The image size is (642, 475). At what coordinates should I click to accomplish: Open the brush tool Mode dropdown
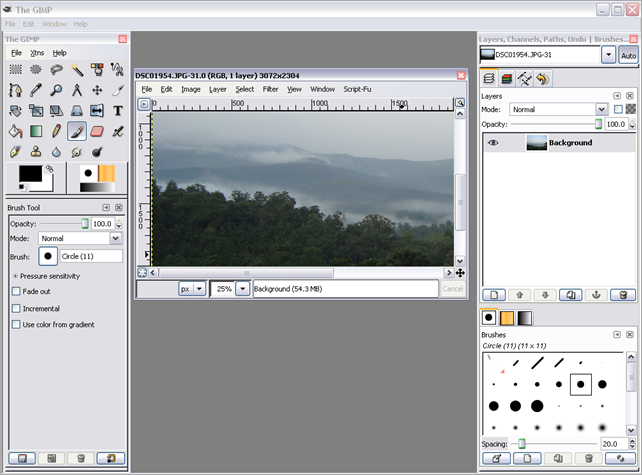(x=80, y=239)
